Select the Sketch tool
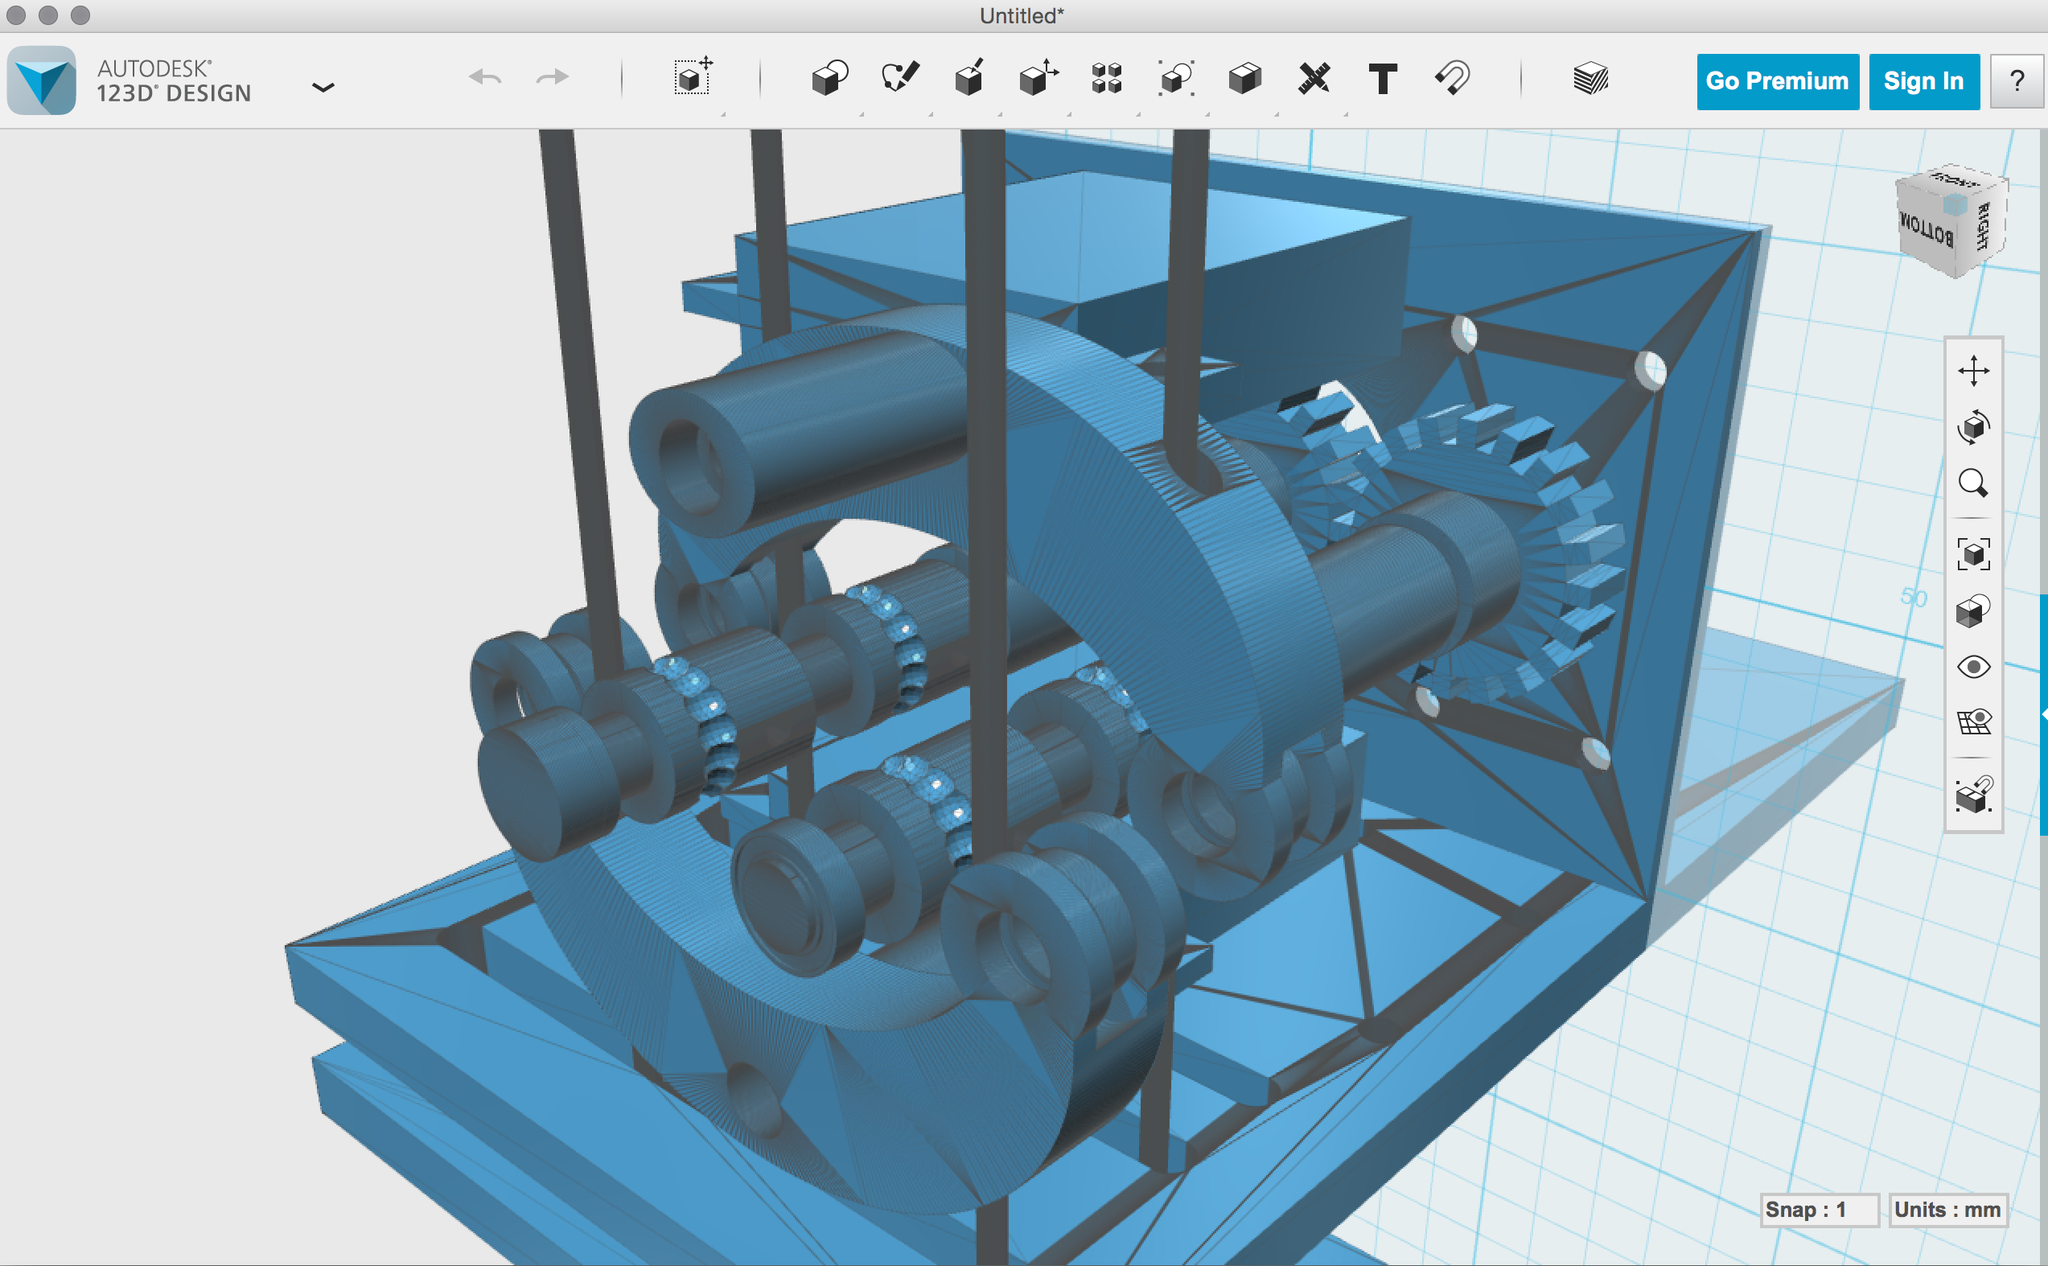2048x1266 pixels. coord(899,78)
